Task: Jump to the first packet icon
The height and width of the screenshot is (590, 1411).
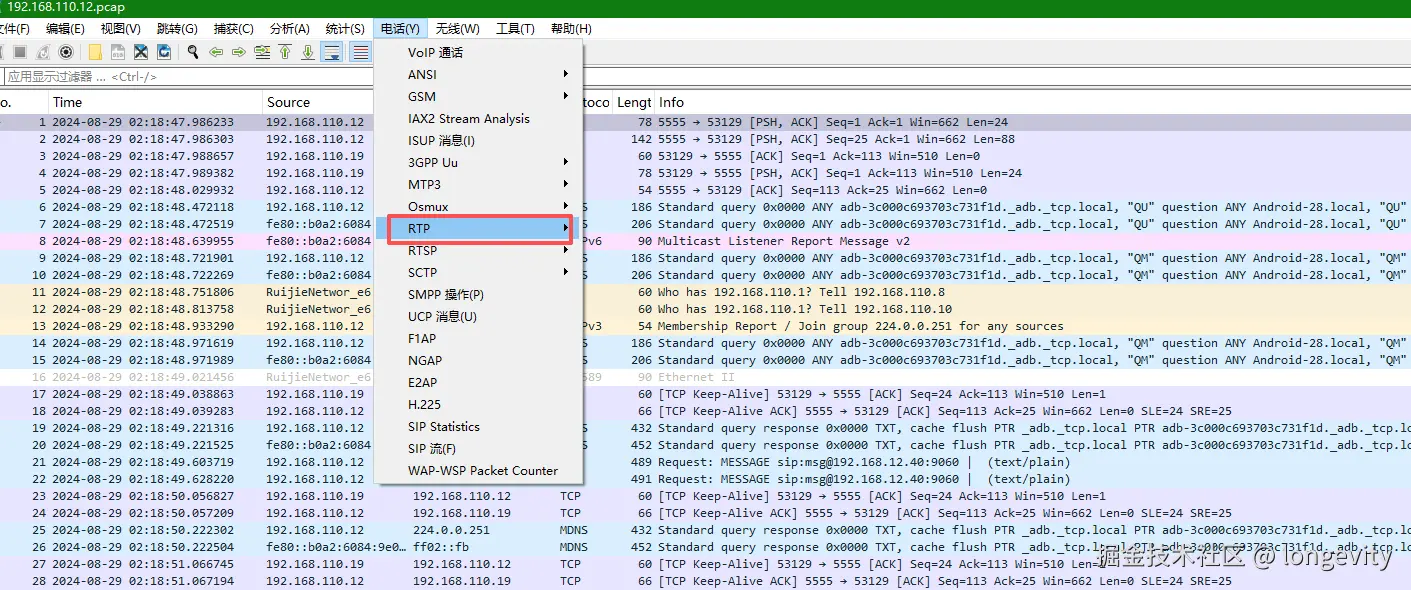Action: pyautogui.click(x=285, y=52)
